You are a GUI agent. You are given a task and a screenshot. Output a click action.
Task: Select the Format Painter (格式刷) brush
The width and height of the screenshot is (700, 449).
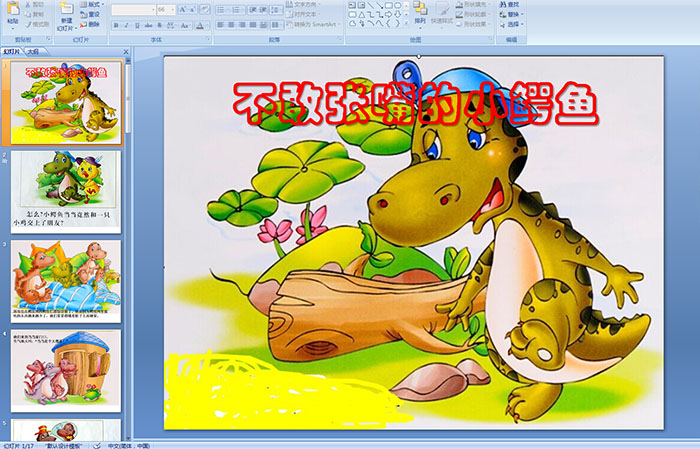(x=37, y=25)
